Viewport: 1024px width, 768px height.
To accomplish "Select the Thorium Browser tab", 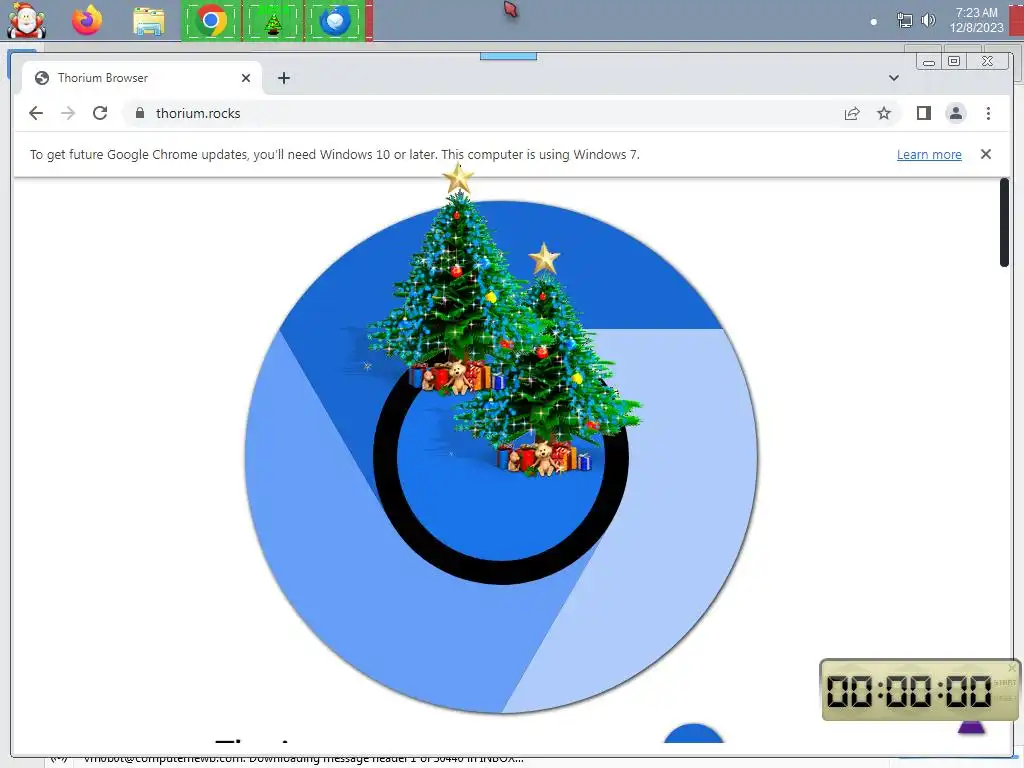I will [x=141, y=78].
